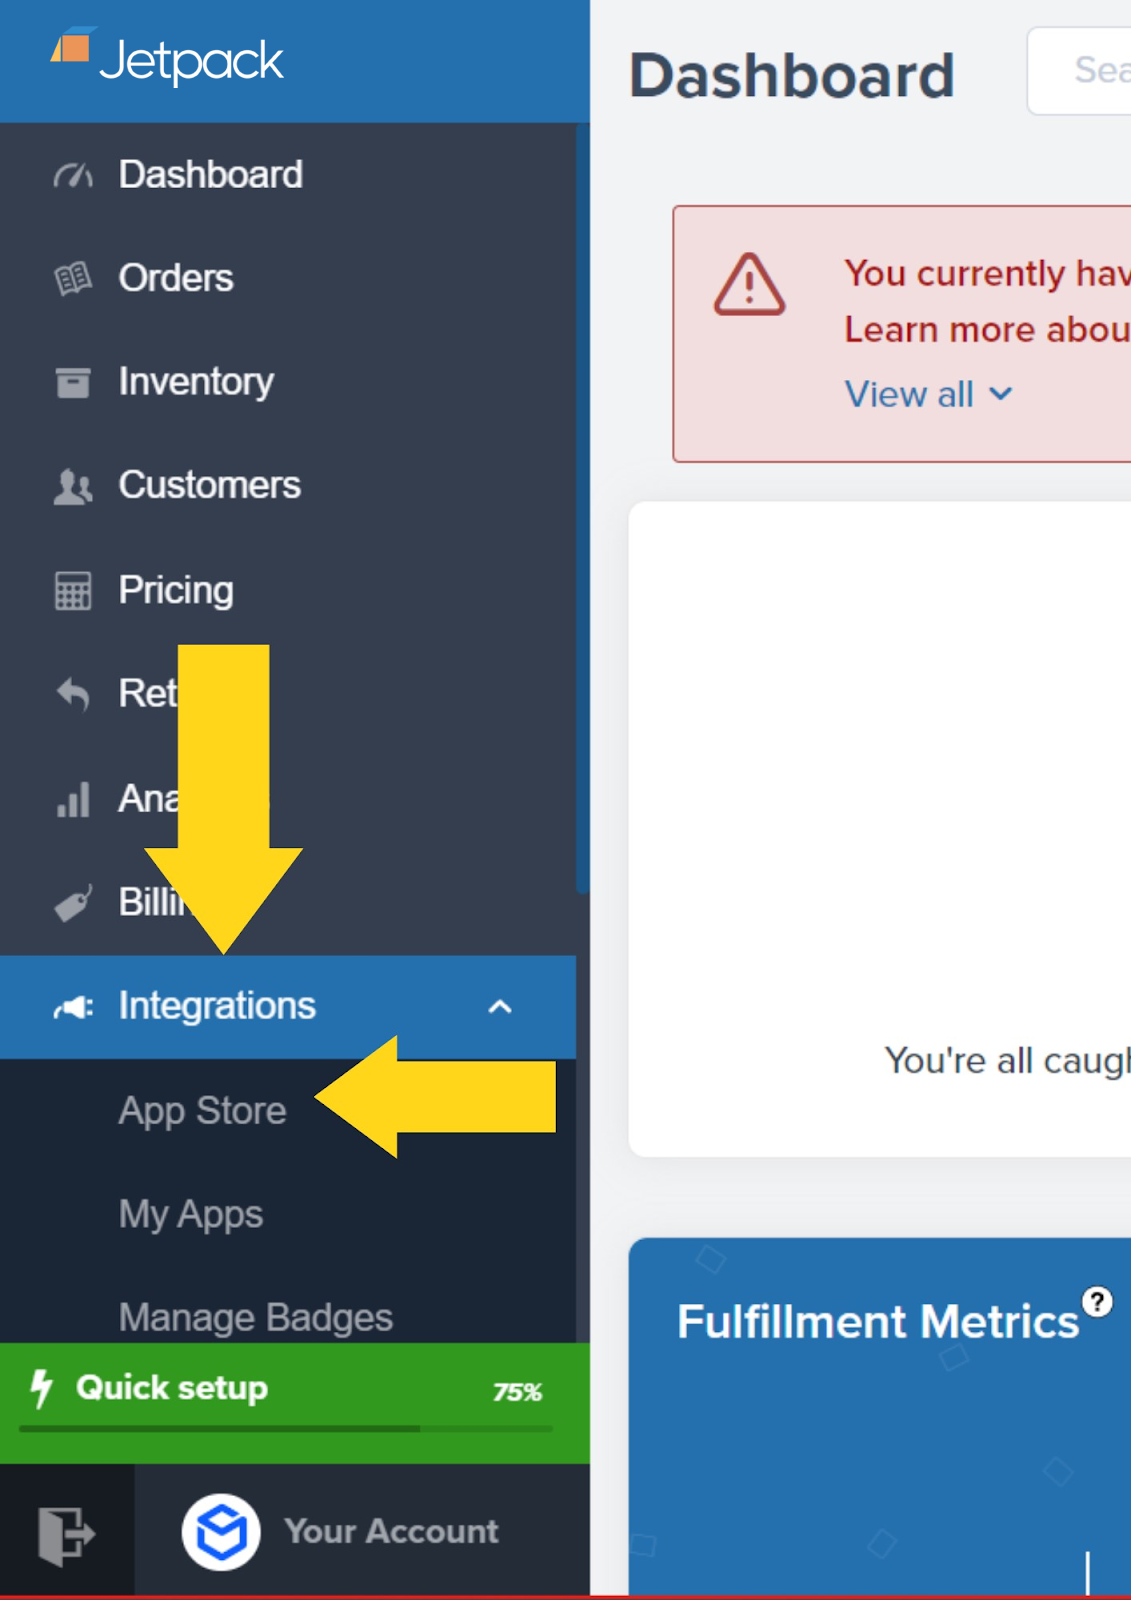The width and height of the screenshot is (1131, 1600).
Task: Click the Pricing calculator icon
Action: coord(73,591)
